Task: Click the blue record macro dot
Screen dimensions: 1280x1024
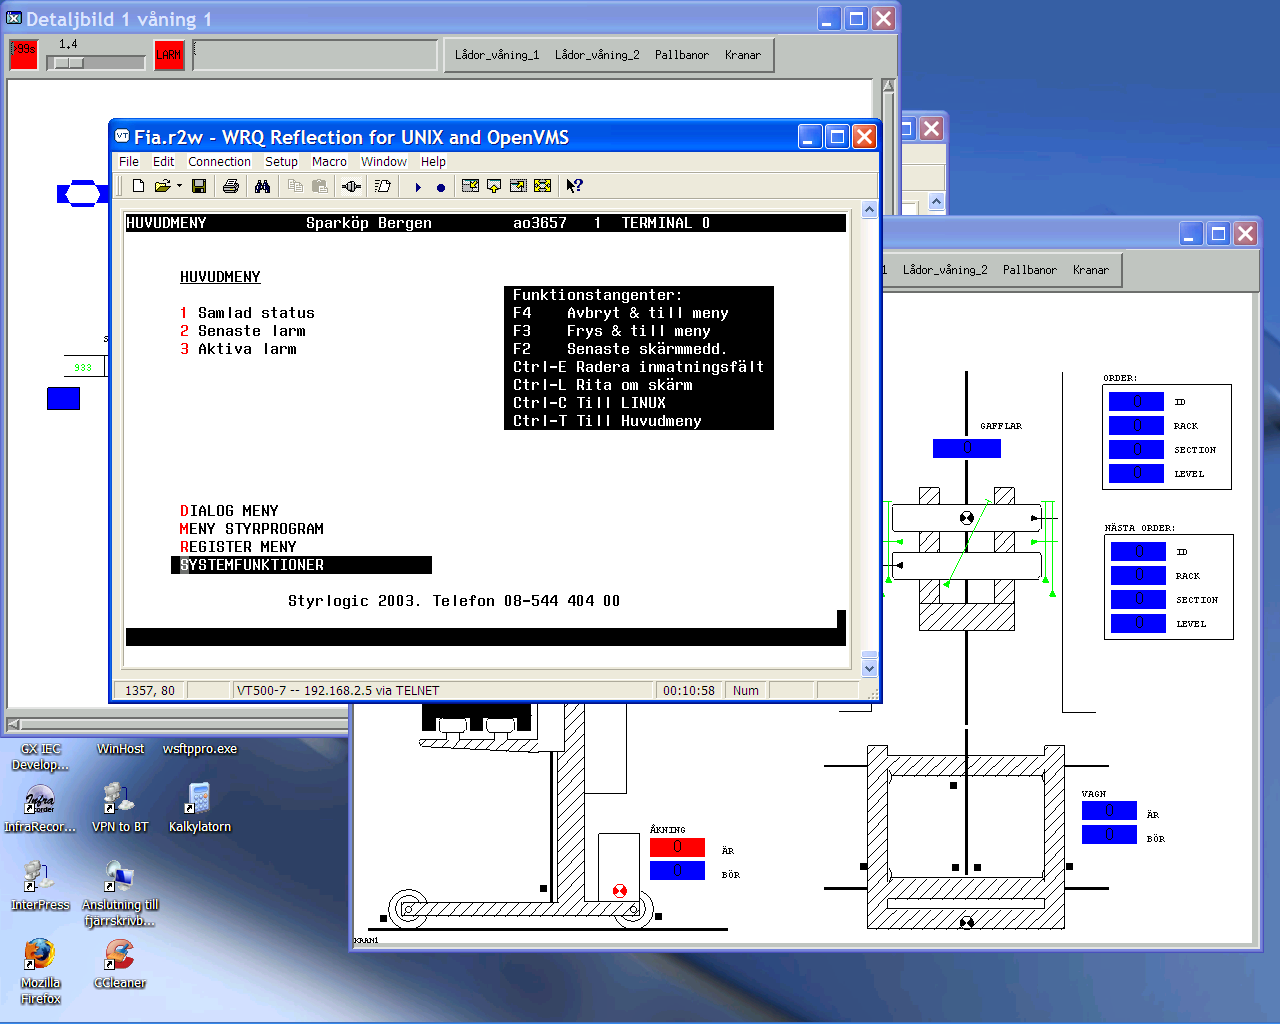Action: pyautogui.click(x=440, y=187)
